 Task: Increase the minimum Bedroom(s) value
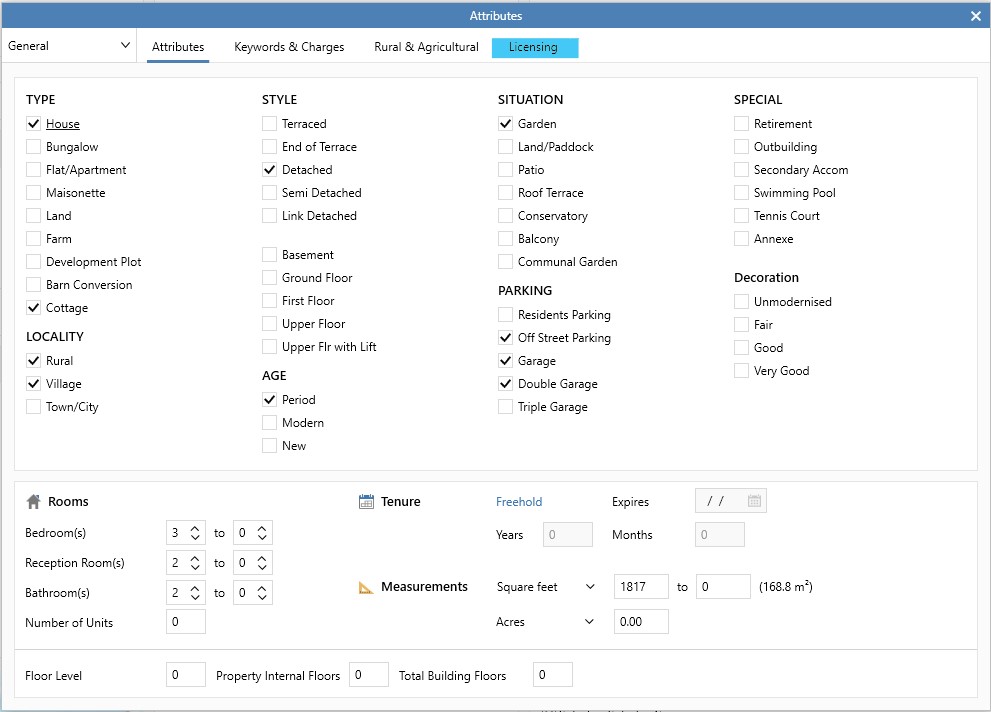coord(195,529)
